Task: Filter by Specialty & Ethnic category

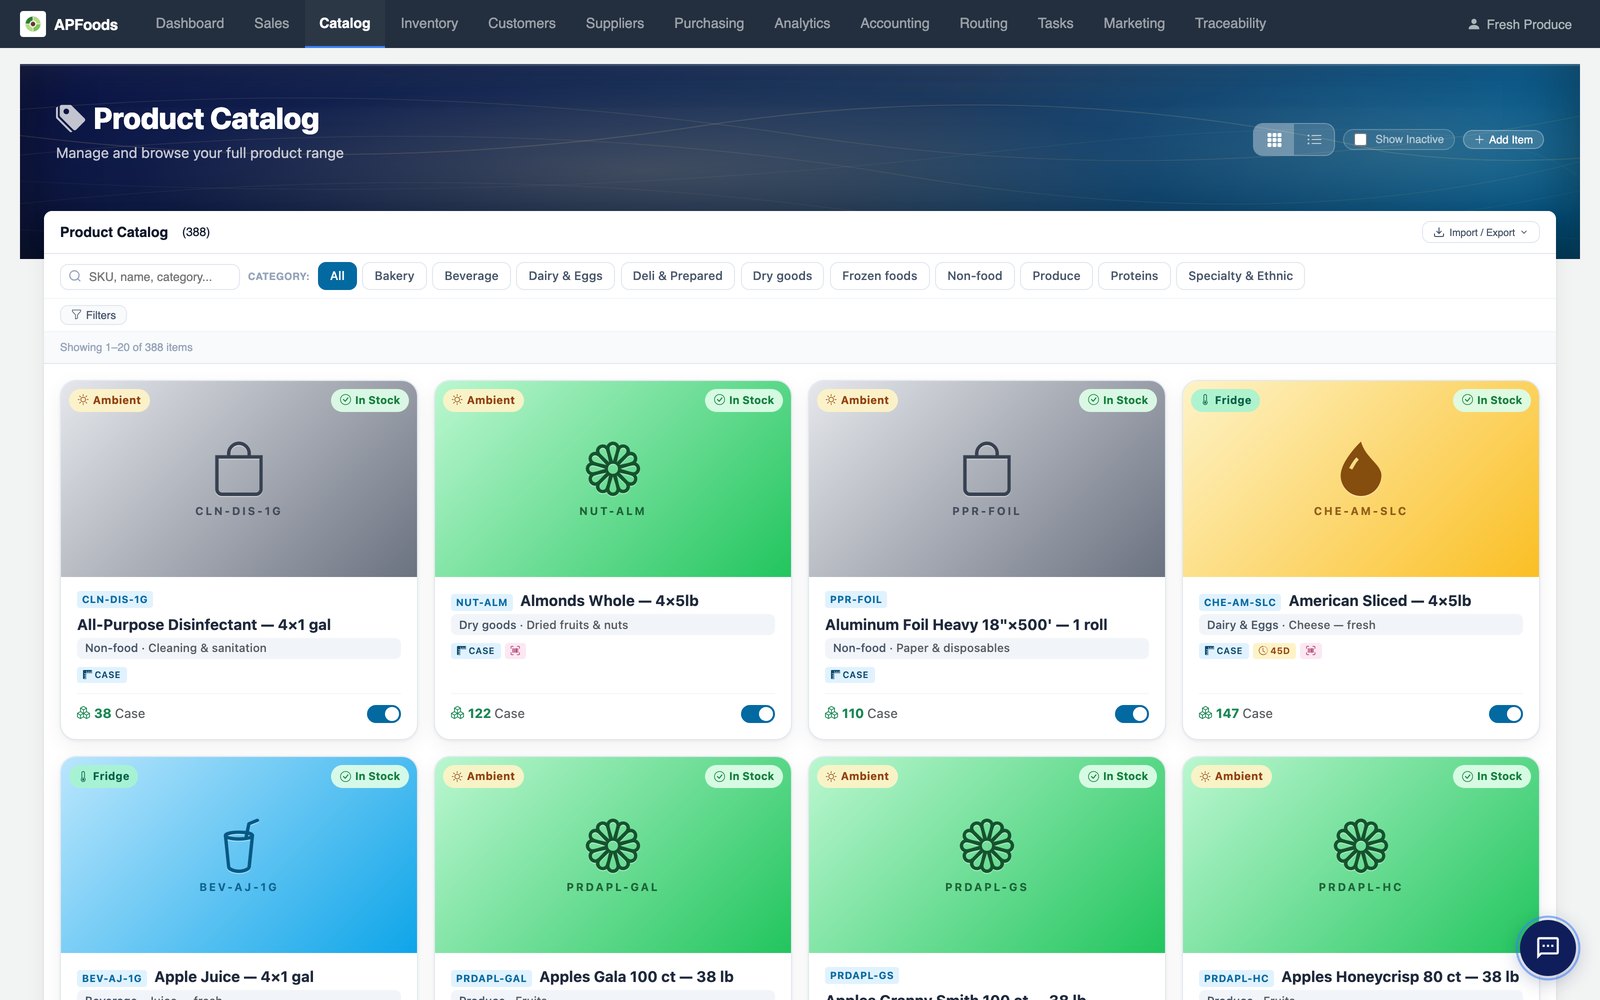Action: coord(1240,276)
